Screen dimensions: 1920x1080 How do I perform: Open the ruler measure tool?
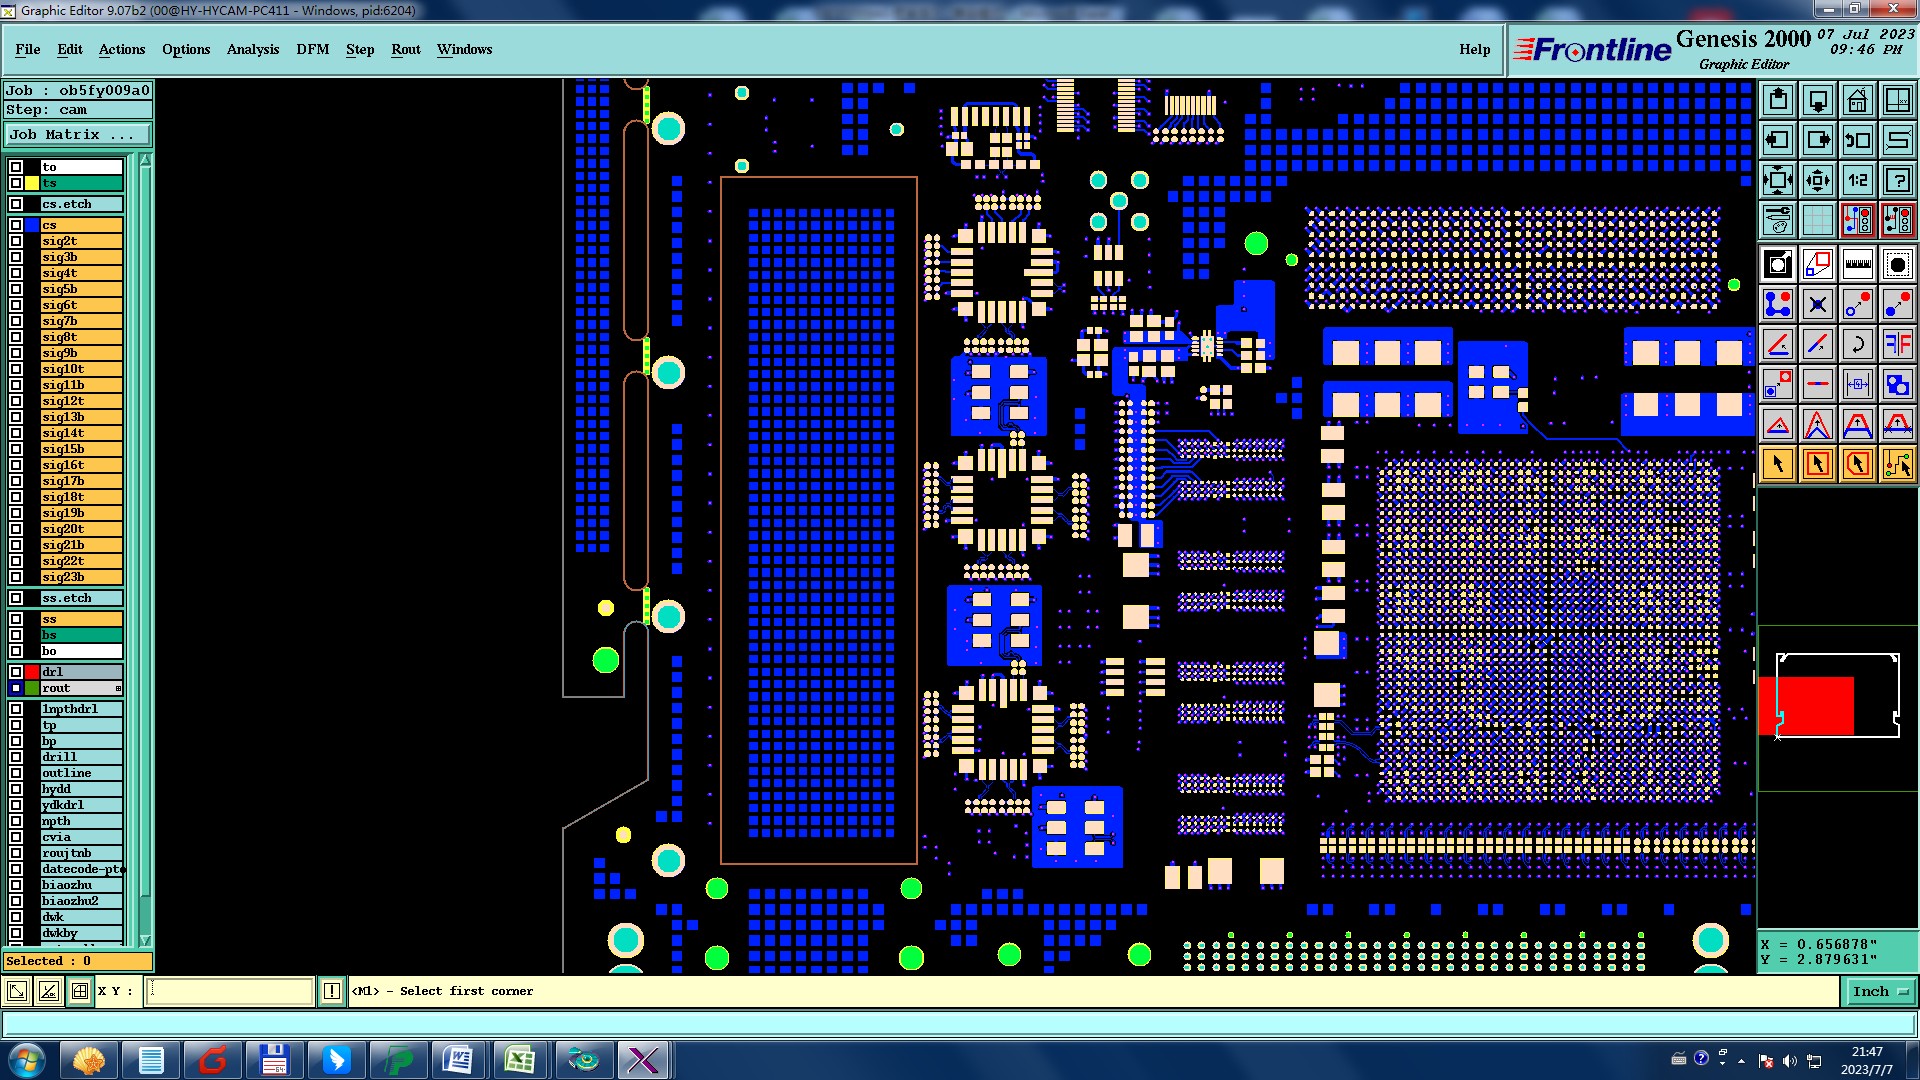coord(1857,264)
